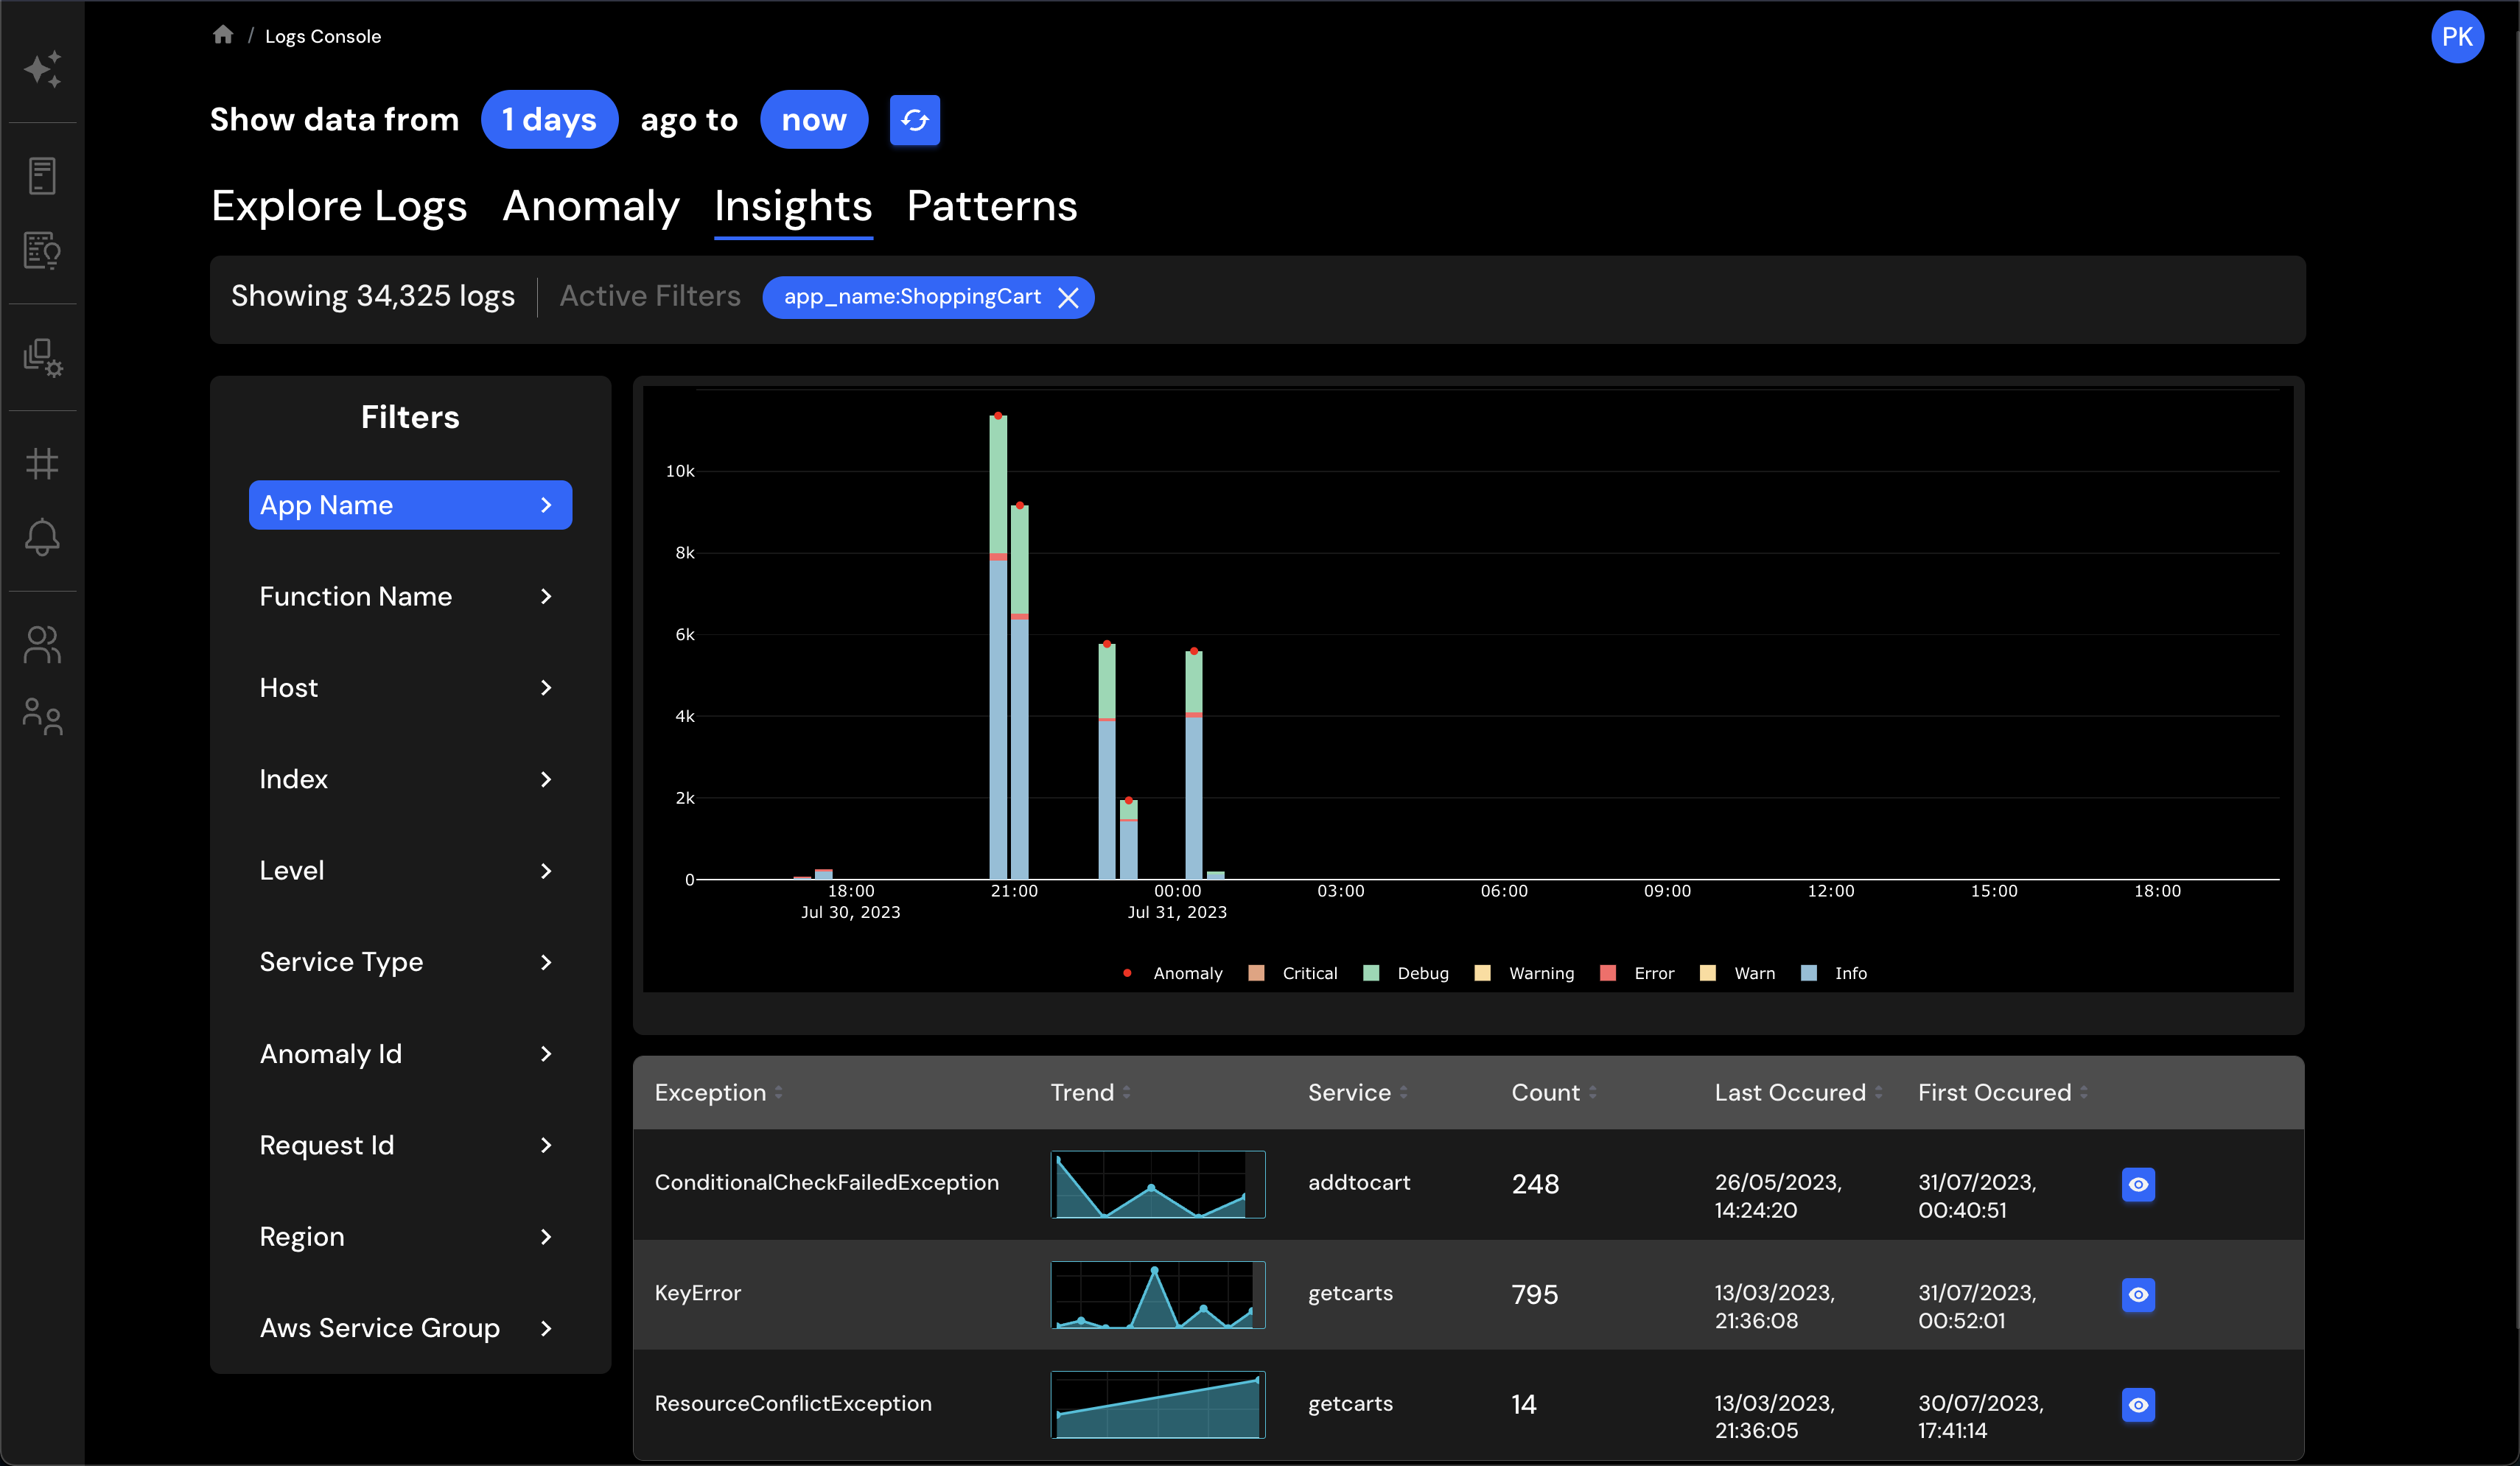Open the 'now' end time selector
Viewport: 2520px width, 1466px height.
(814, 120)
